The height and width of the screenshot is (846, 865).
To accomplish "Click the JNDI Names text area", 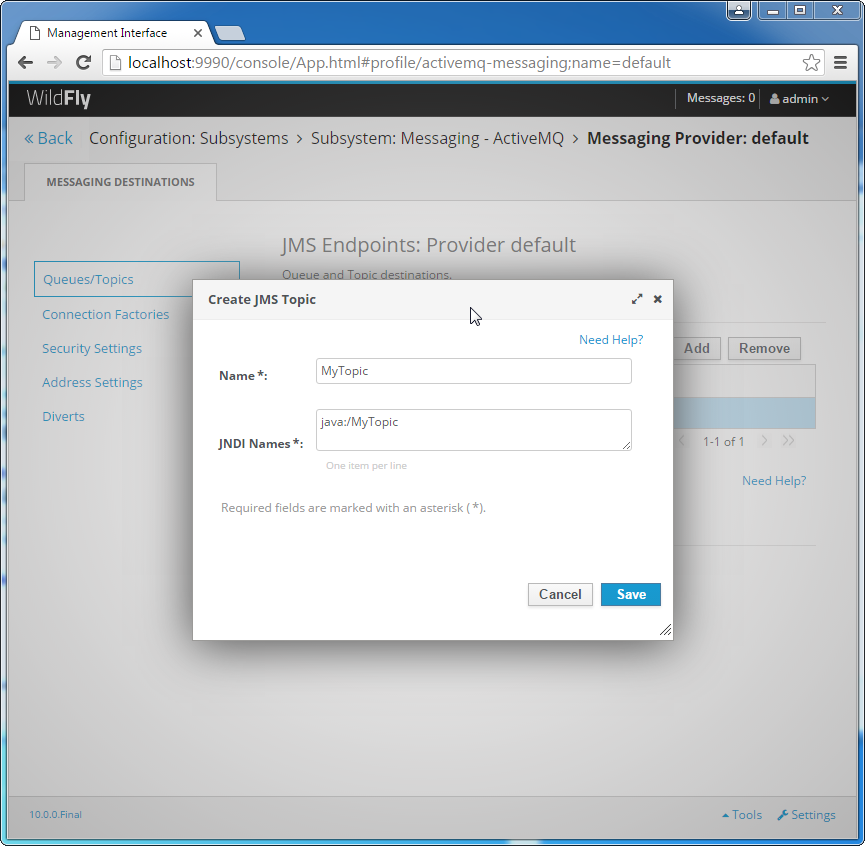I will (473, 430).
